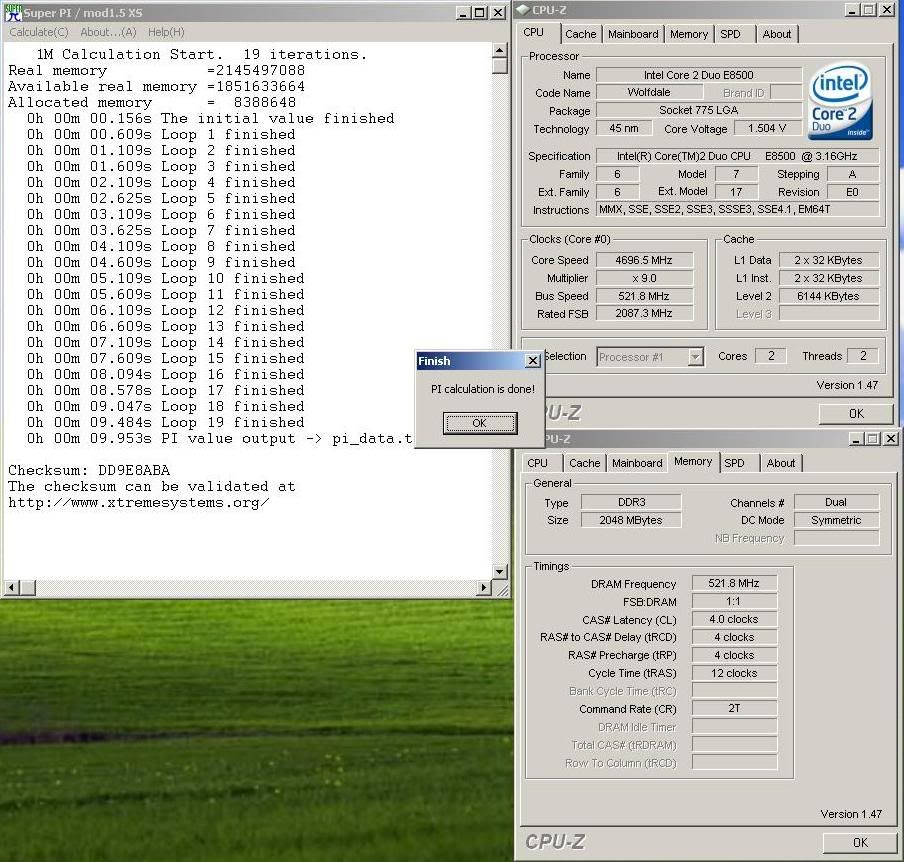
Task: Click the memory Size value 2048 MBytes
Action: point(631,520)
